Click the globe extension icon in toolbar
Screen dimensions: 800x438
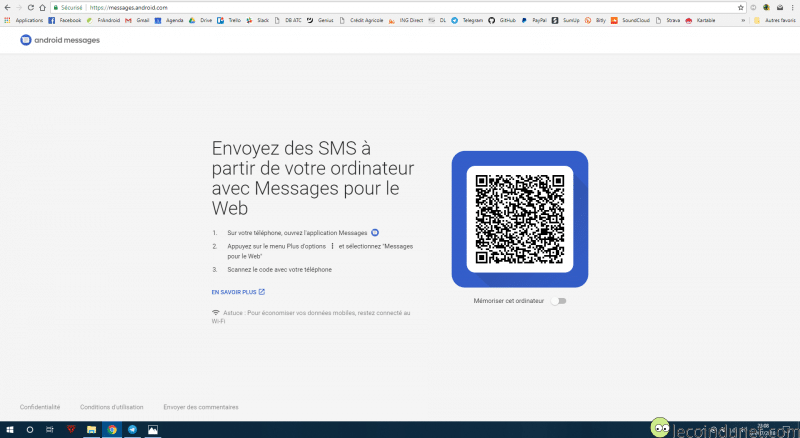point(766,8)
